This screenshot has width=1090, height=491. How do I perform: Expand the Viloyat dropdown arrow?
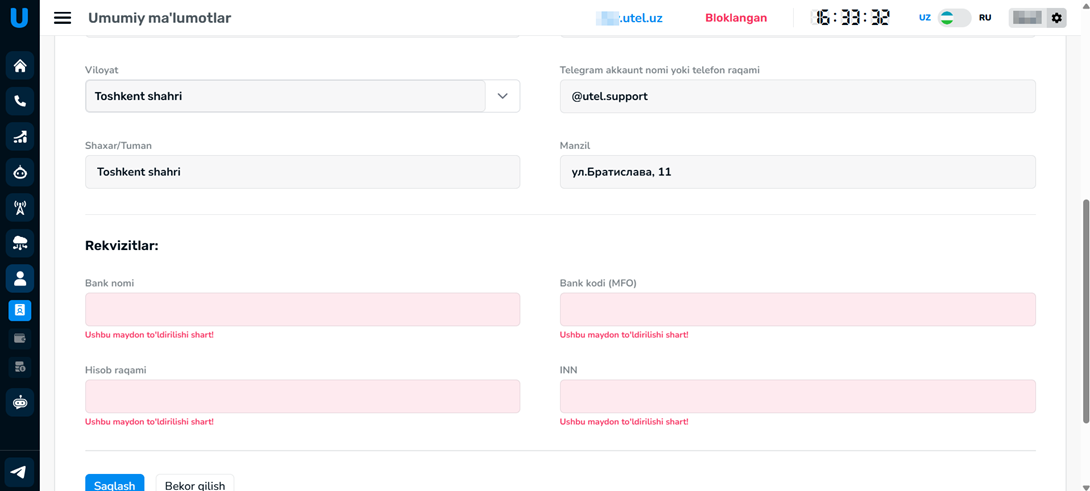click(x=502, y=96)
